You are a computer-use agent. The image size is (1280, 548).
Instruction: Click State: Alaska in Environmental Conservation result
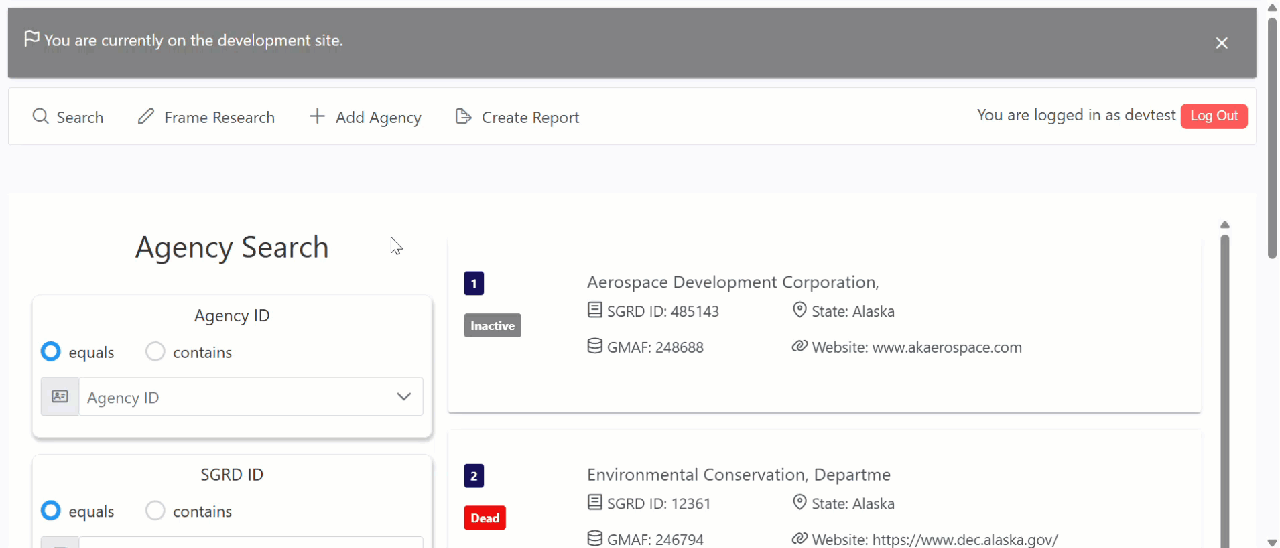click(x=853, y=503)
